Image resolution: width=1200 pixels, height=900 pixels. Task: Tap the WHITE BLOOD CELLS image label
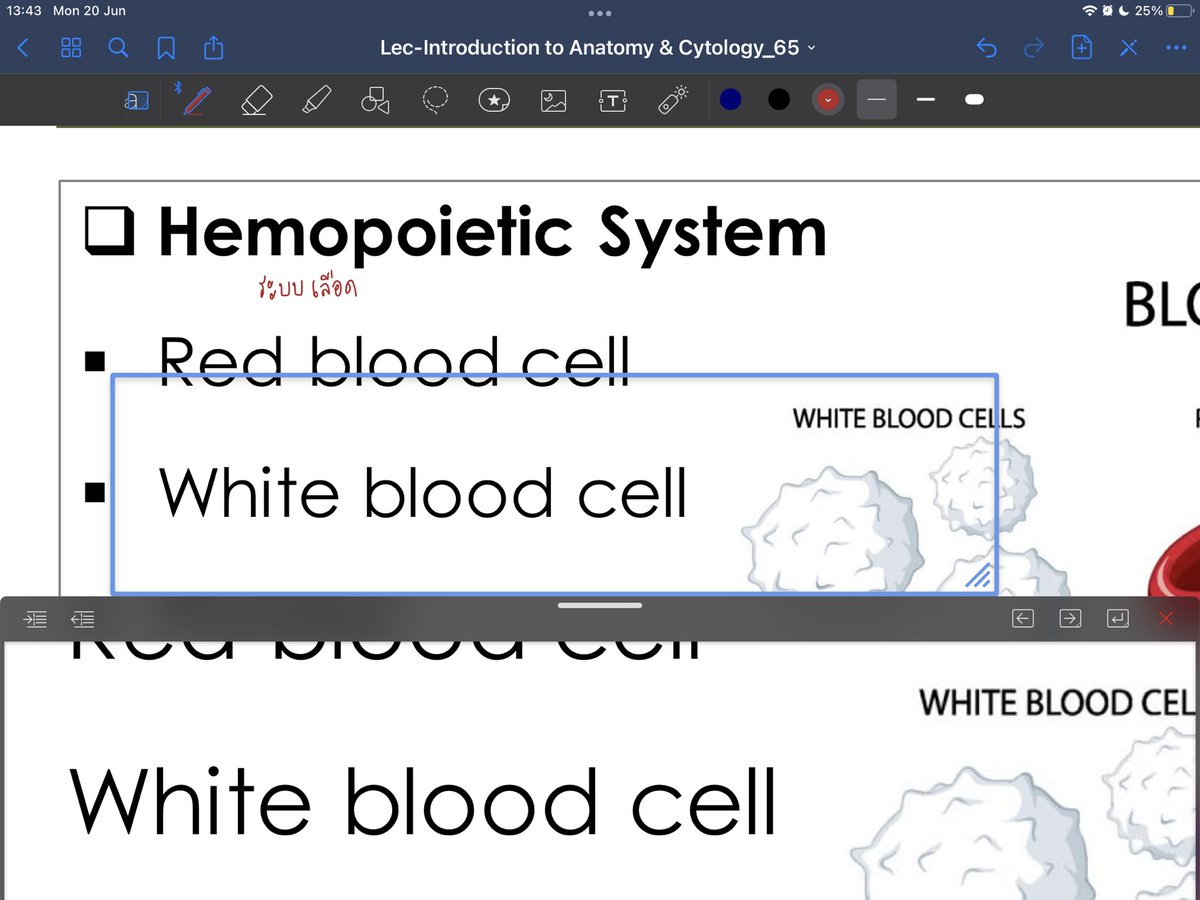pos(909,418)
